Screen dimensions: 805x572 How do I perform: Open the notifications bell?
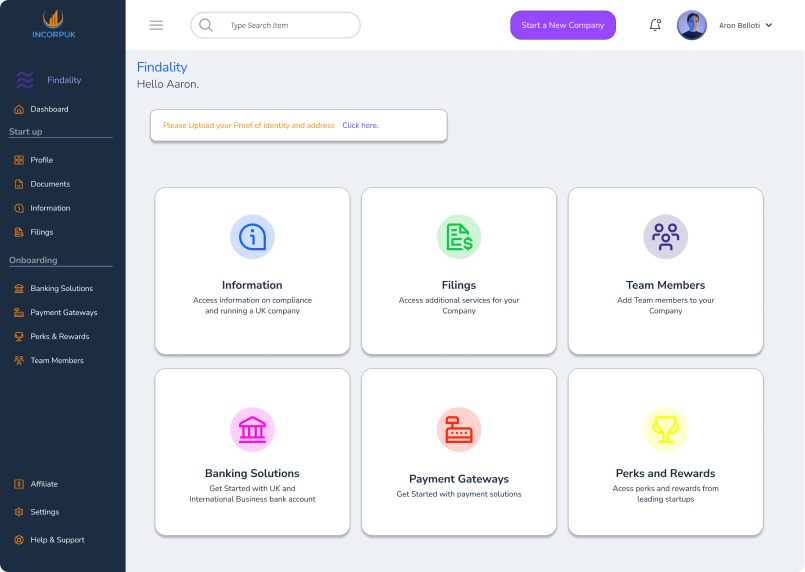point(655,25)
